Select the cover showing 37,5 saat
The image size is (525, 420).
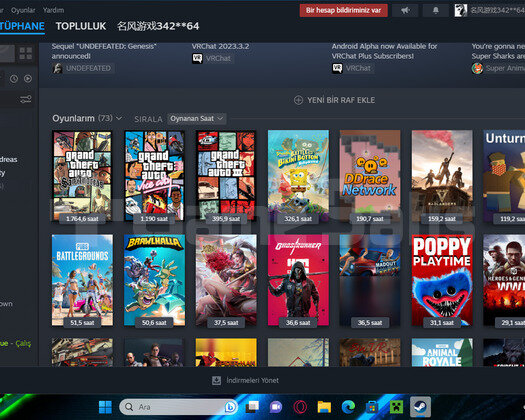[x=226, y=280]
